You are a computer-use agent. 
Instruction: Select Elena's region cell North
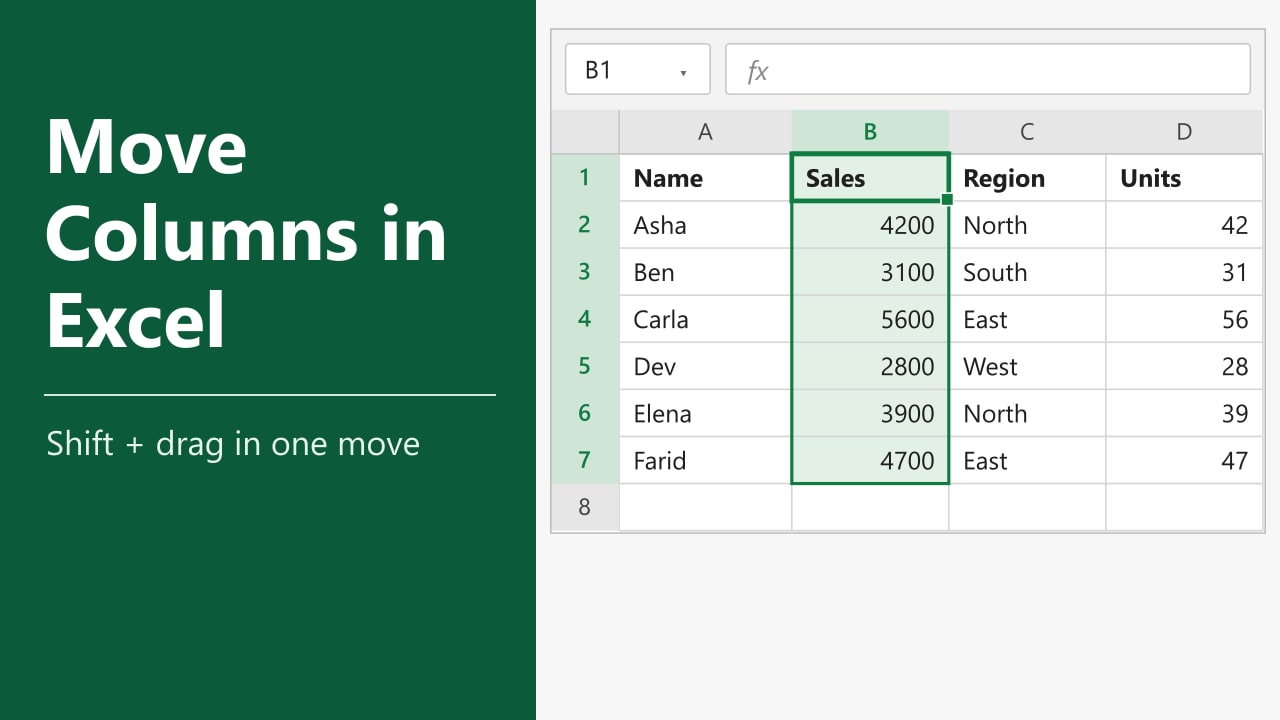click(x=1027, y=413)
